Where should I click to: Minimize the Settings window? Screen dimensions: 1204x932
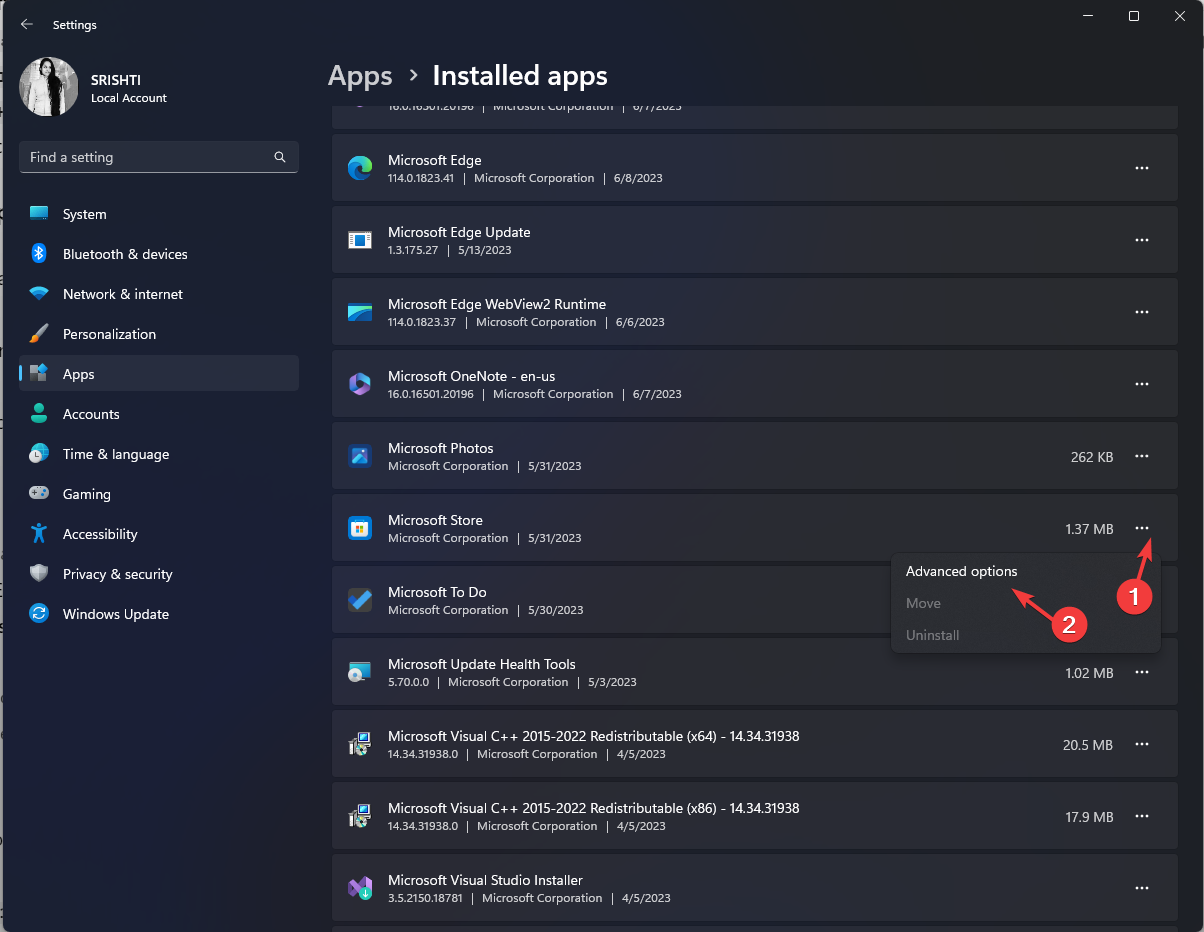pyautogui.click(x=1088, y=16)
